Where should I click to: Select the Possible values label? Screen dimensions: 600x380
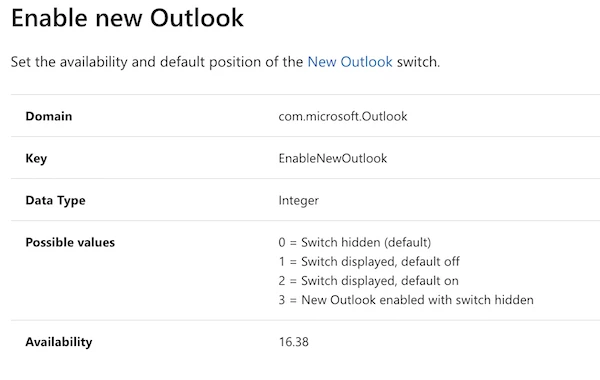click(x=70, y=242)
